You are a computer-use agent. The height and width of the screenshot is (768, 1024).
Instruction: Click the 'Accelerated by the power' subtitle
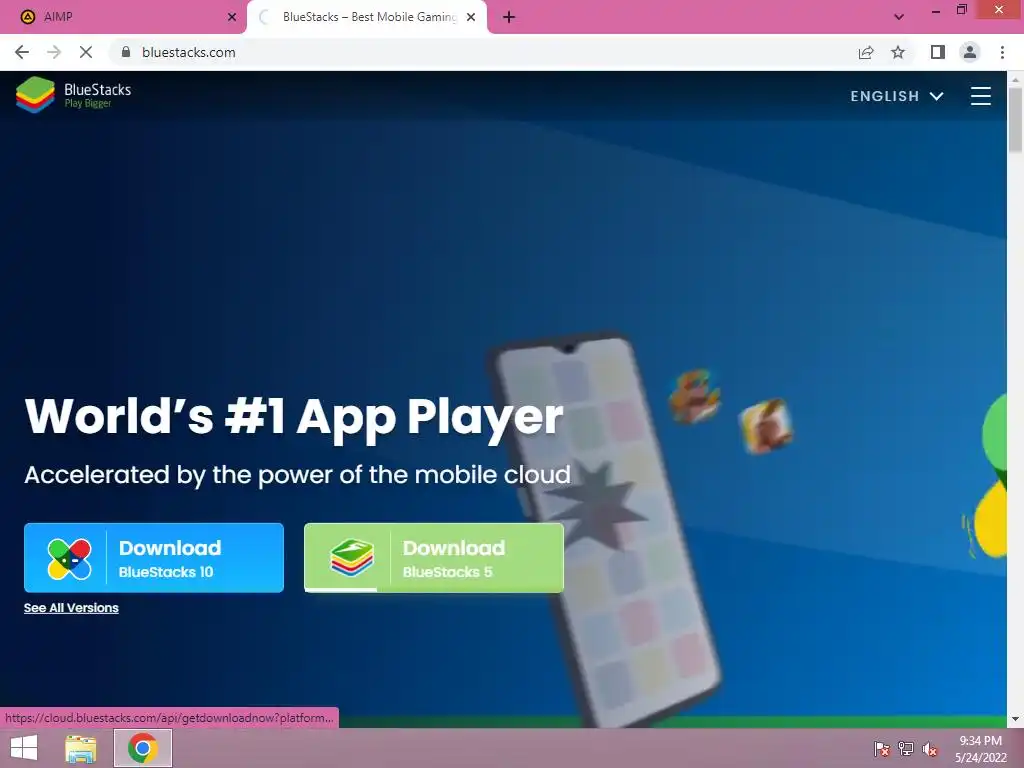pyautogui.click(x=297, y=475)
